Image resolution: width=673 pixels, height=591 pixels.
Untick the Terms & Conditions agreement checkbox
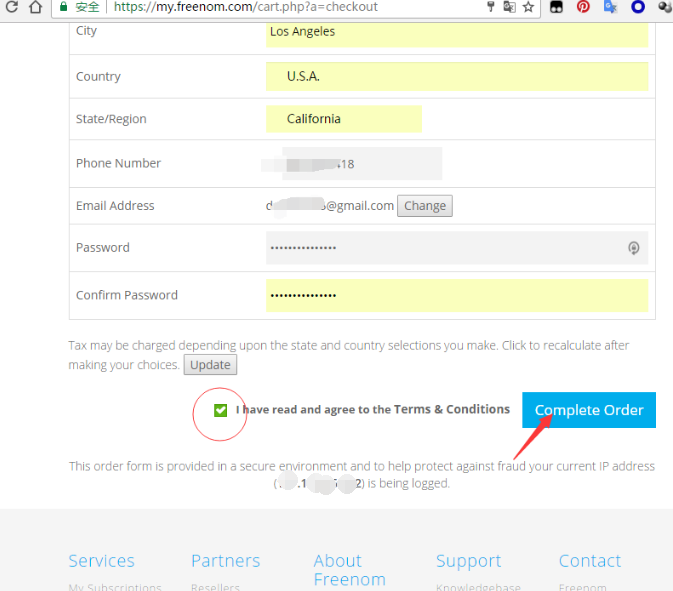point(220,410)
